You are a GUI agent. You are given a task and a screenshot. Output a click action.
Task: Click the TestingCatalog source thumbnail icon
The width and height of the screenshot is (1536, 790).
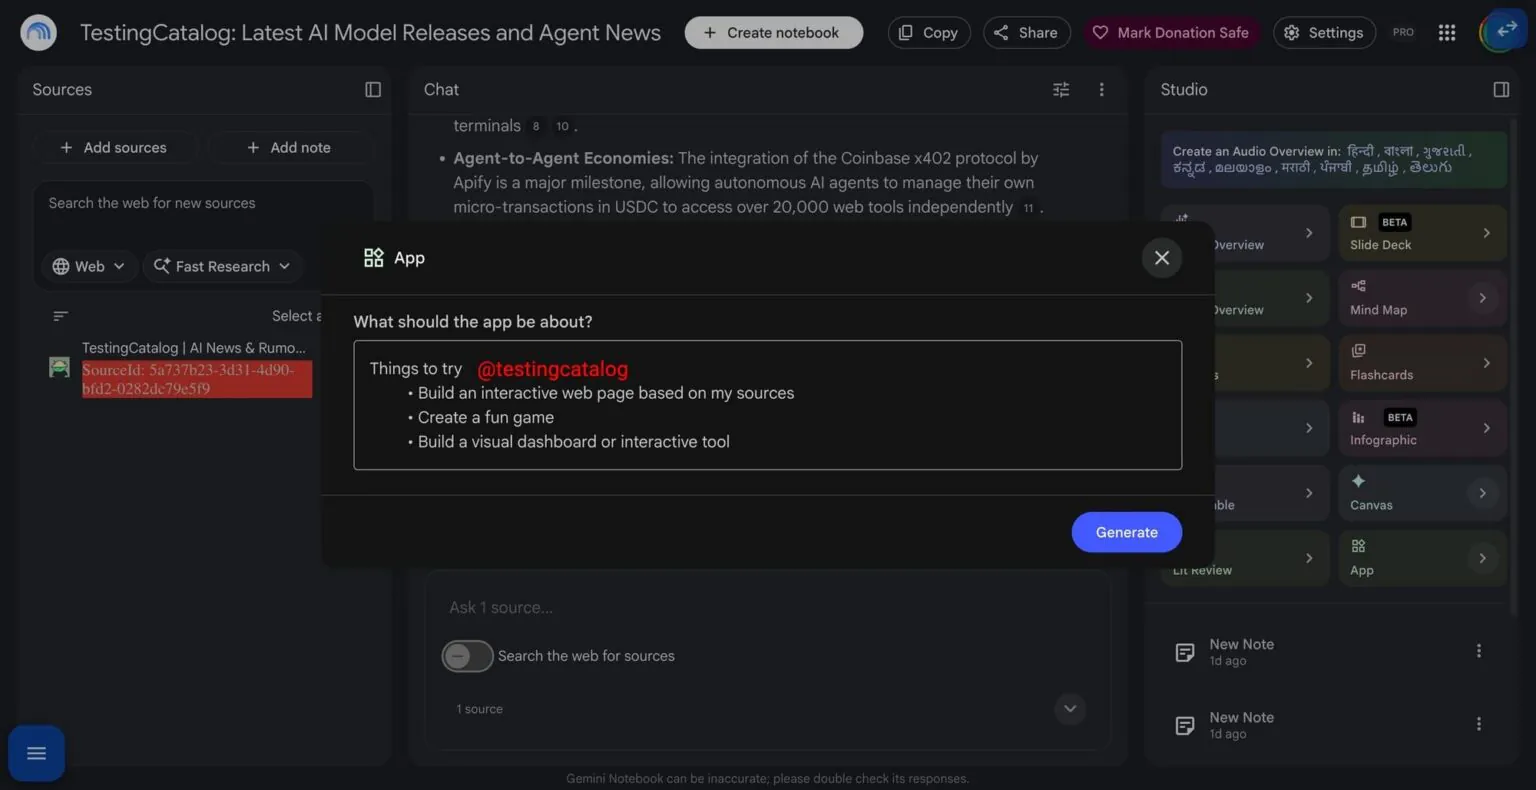59,367
